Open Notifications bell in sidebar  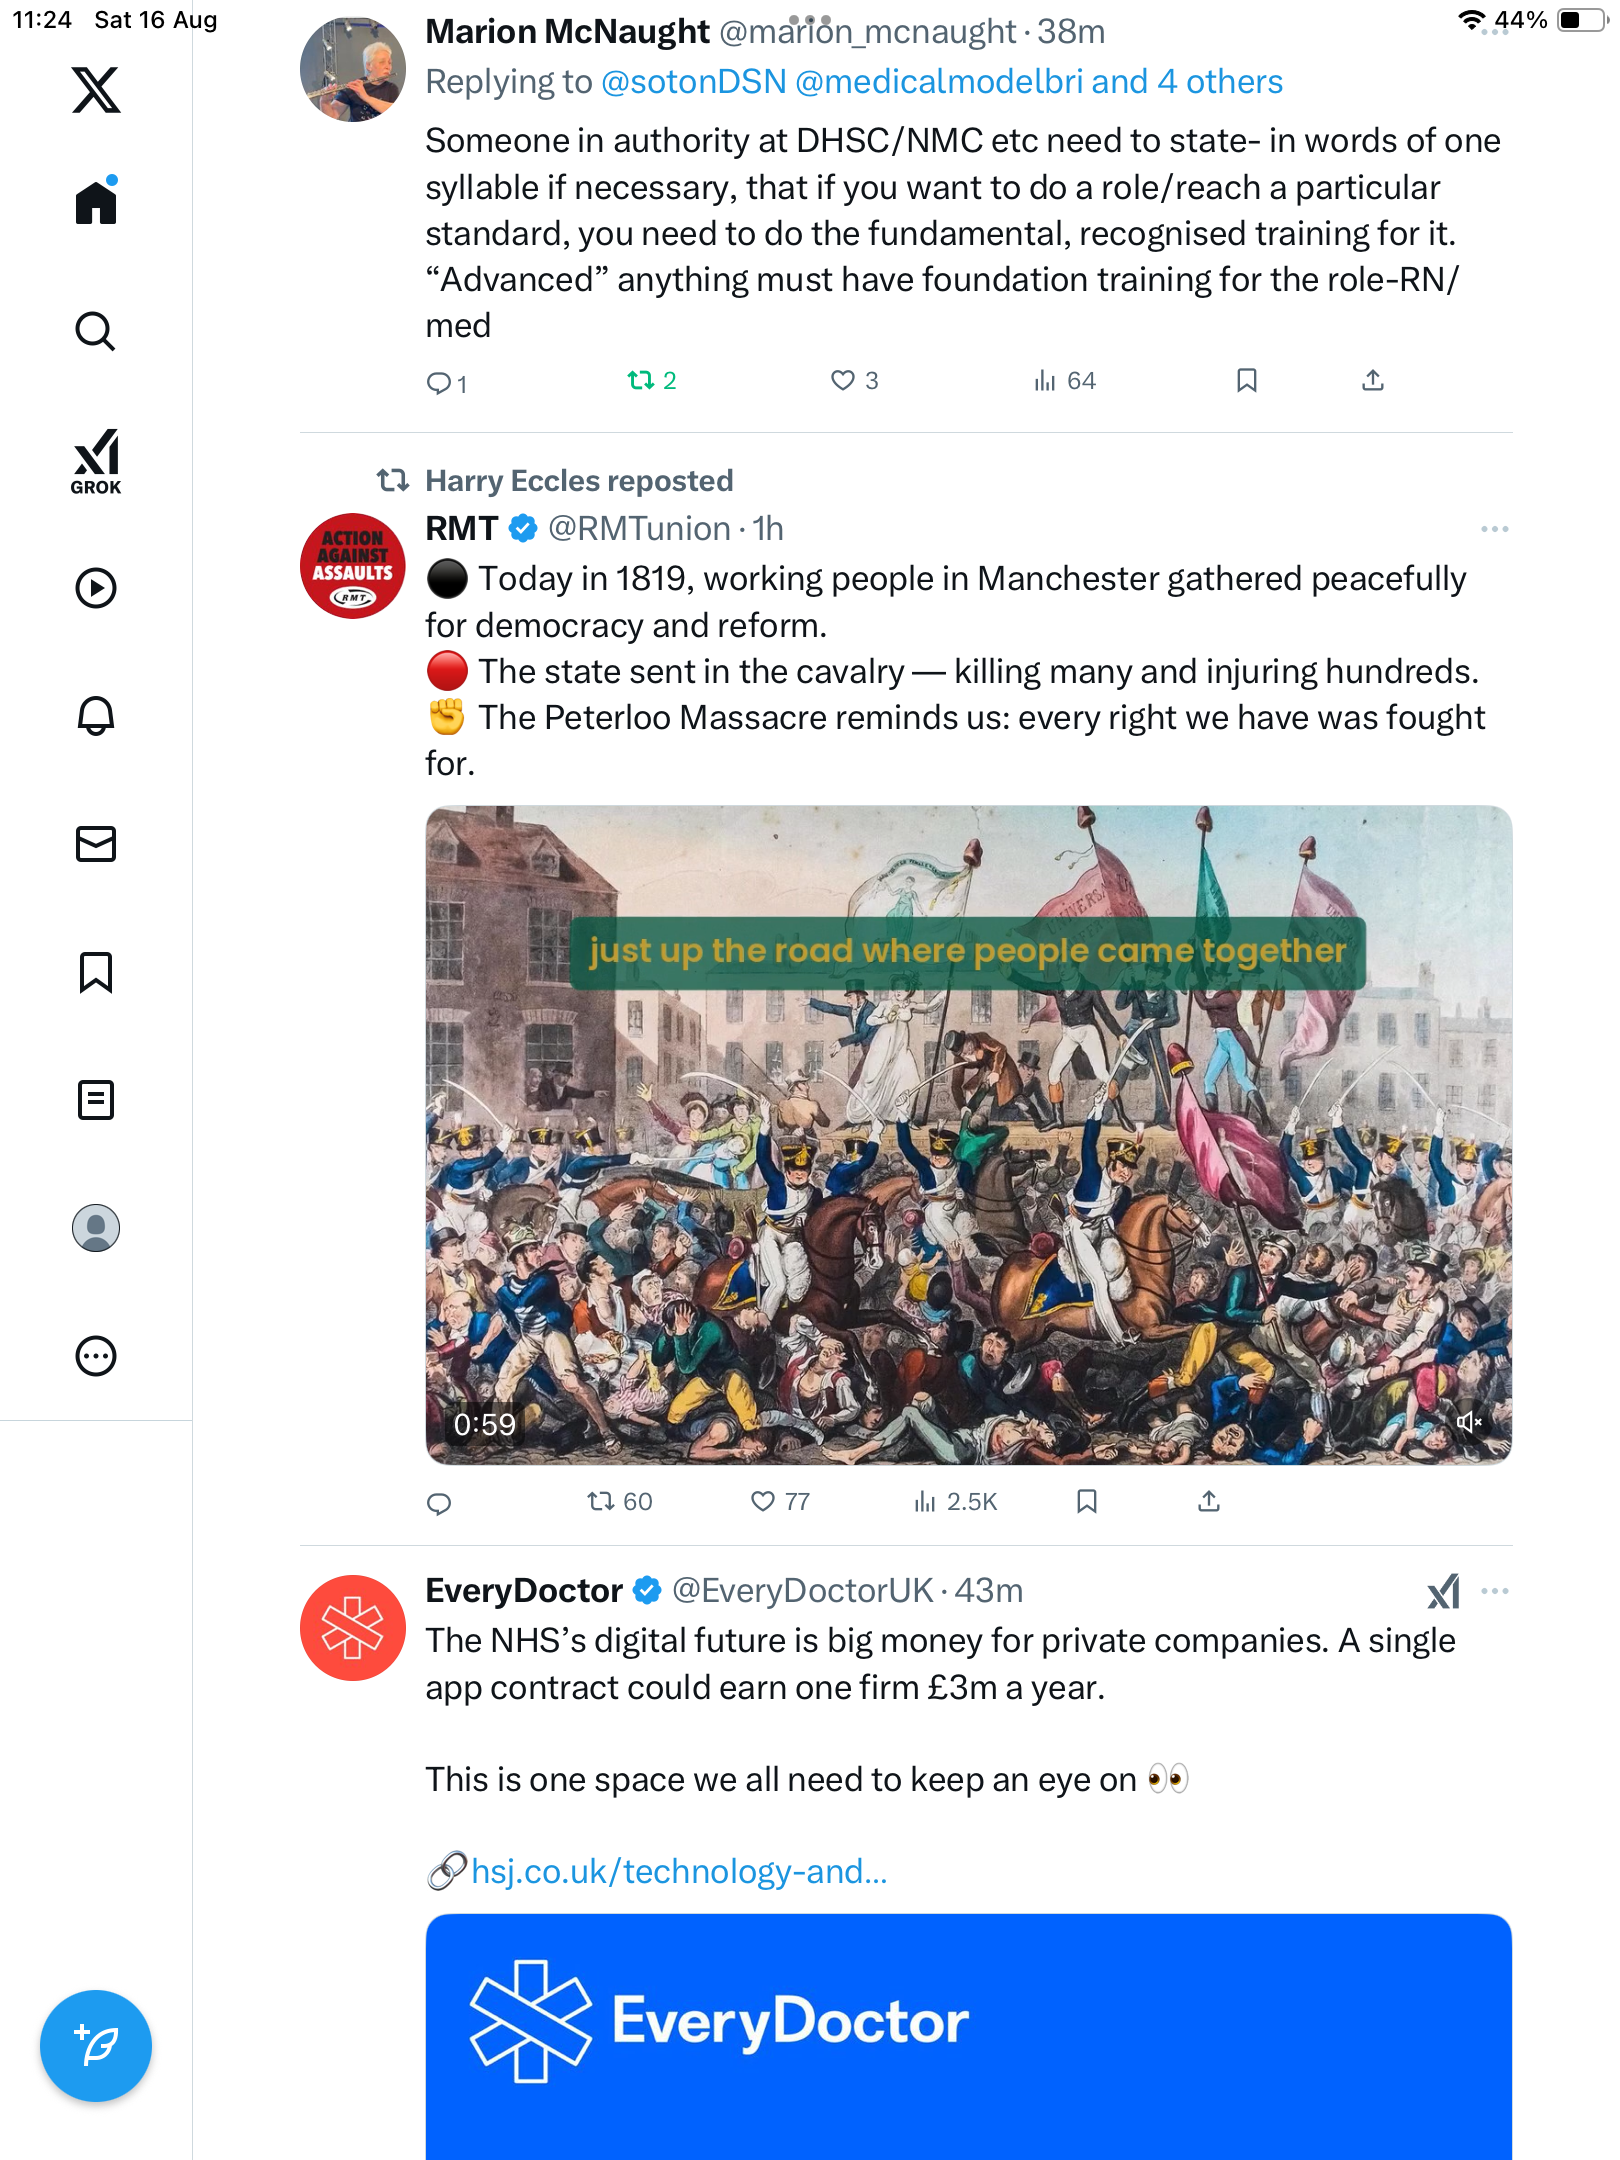(x=96, y=715)
